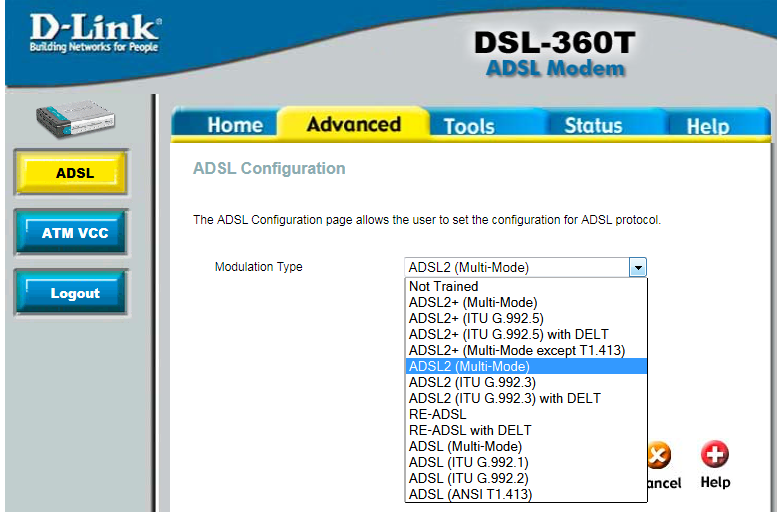Click the Modulation Type label
Screen dimensions: 777x512
[x=258, y=267]
